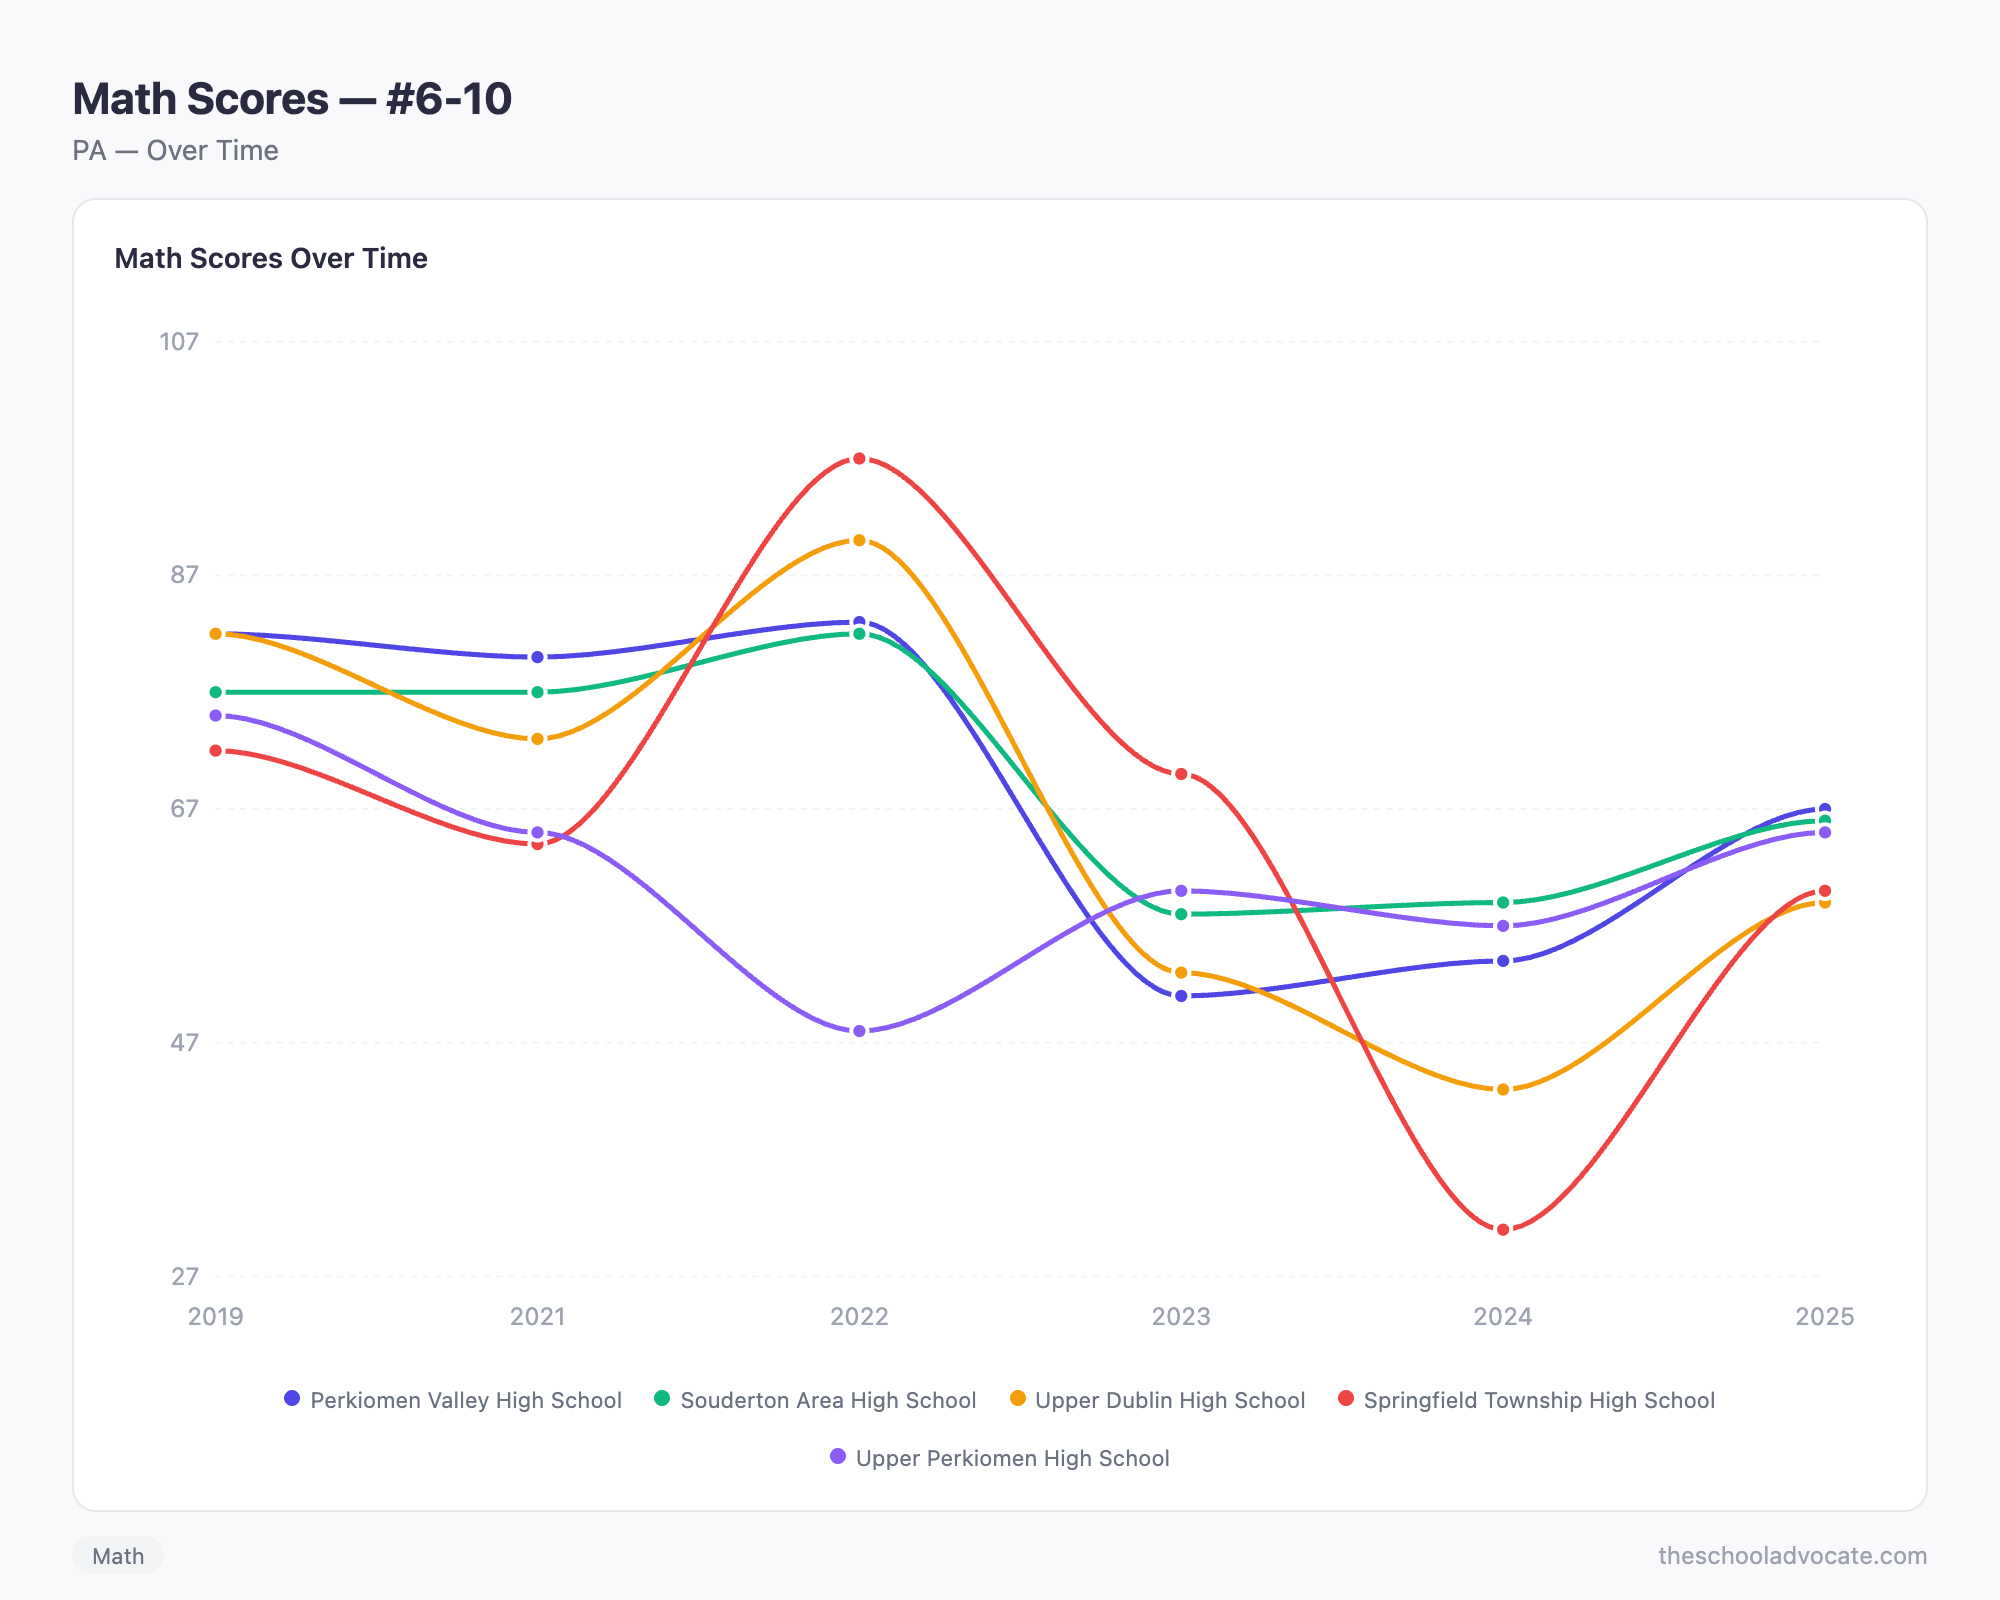2000x1600 pixels.
Task: Click Perkiomen Valley's blue 2023 data point
Action: 1181,996
